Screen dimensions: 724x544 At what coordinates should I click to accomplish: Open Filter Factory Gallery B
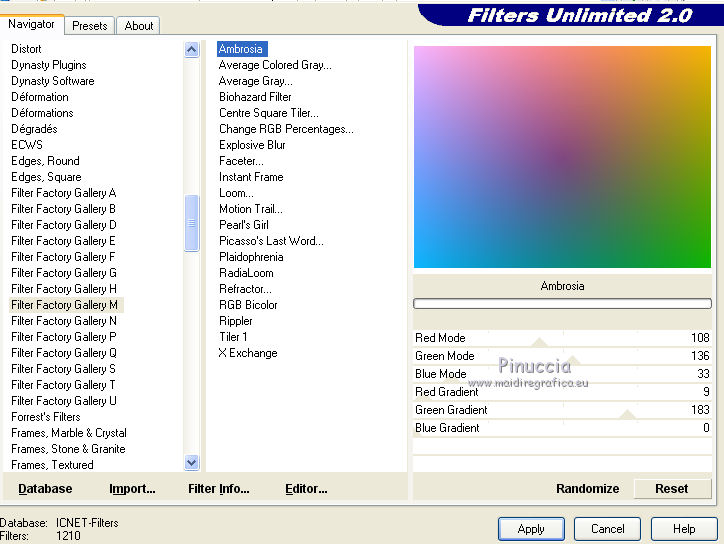pyautogui.click(x=63, y=209)
